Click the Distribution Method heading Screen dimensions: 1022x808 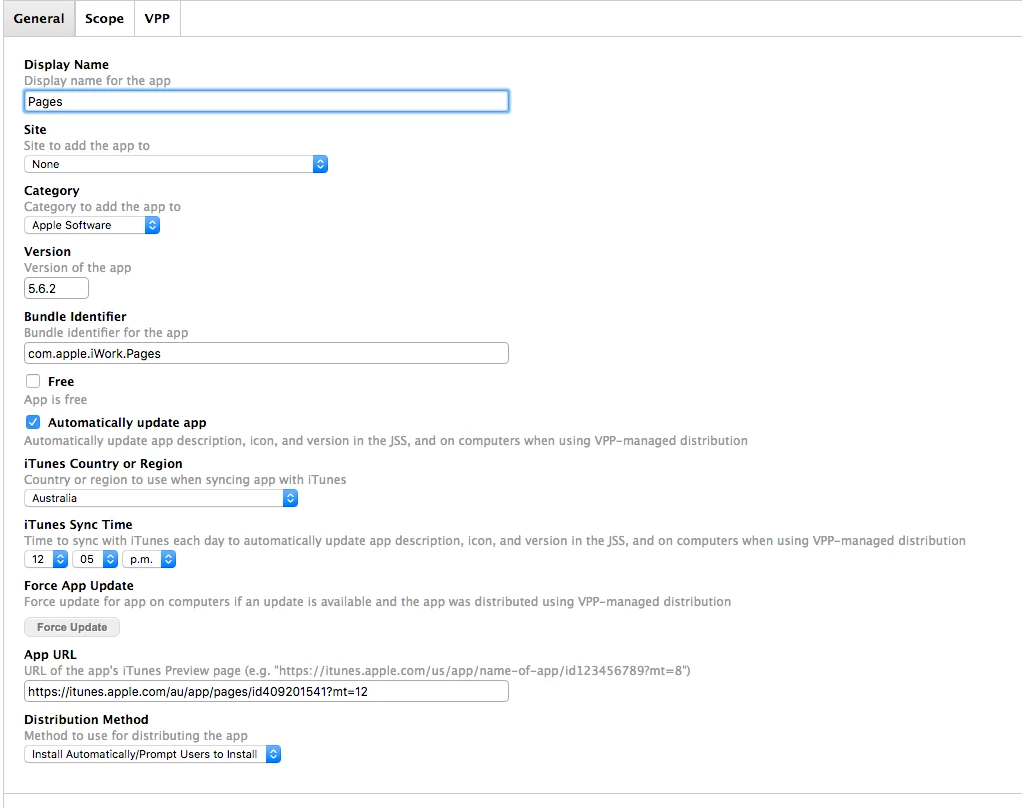click(86, 719)
